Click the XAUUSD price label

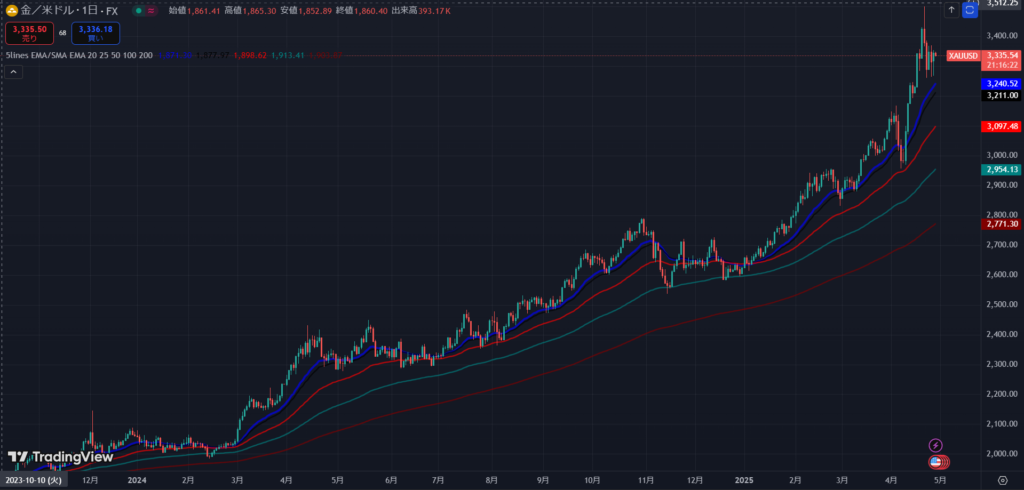click(963, 56)
